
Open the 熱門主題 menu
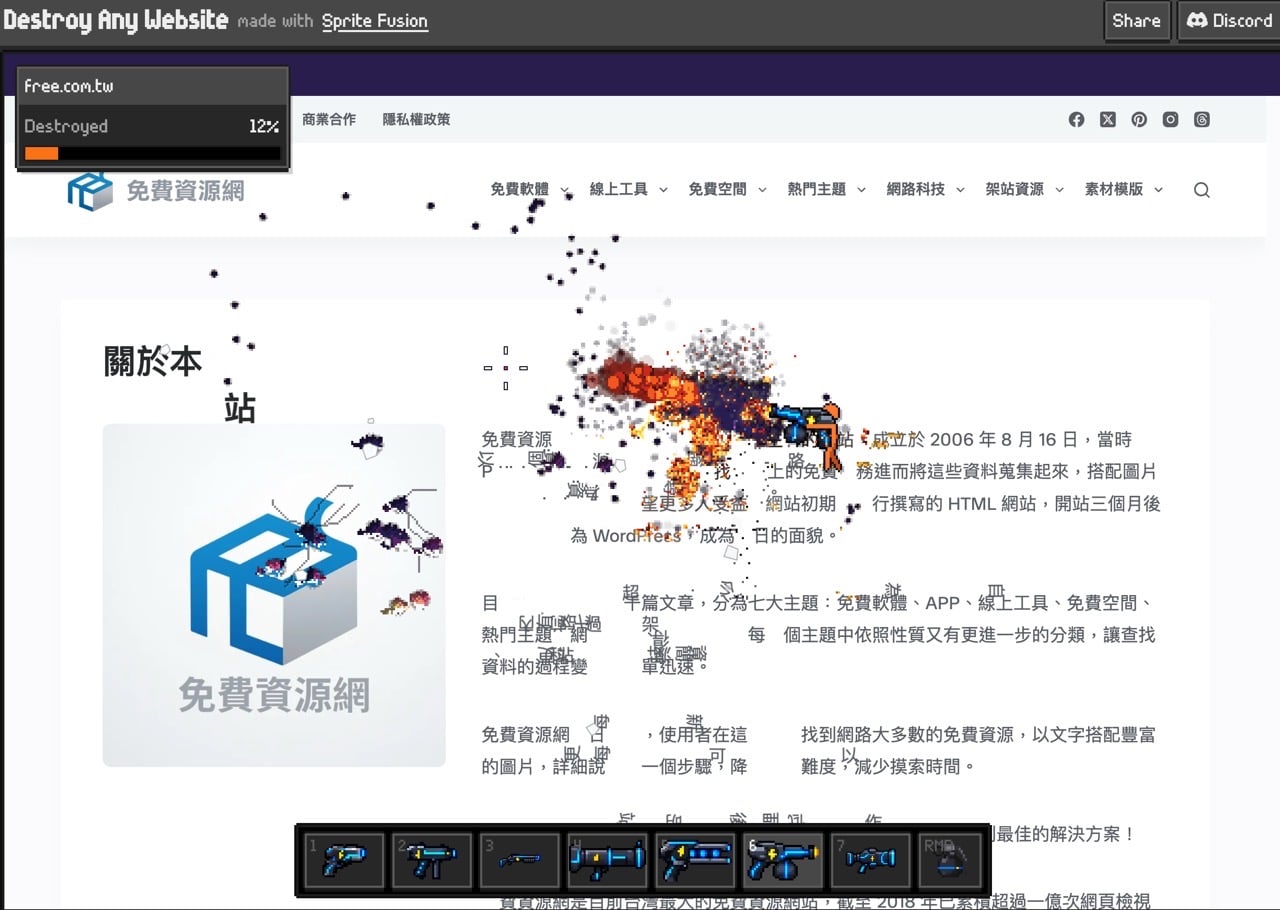[x=817, y=189]
